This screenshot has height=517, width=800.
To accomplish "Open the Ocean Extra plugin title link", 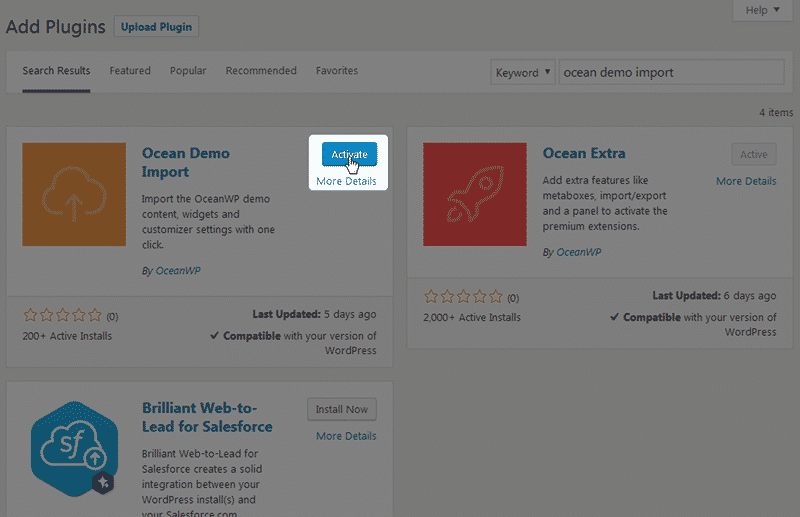I will 584,153.
